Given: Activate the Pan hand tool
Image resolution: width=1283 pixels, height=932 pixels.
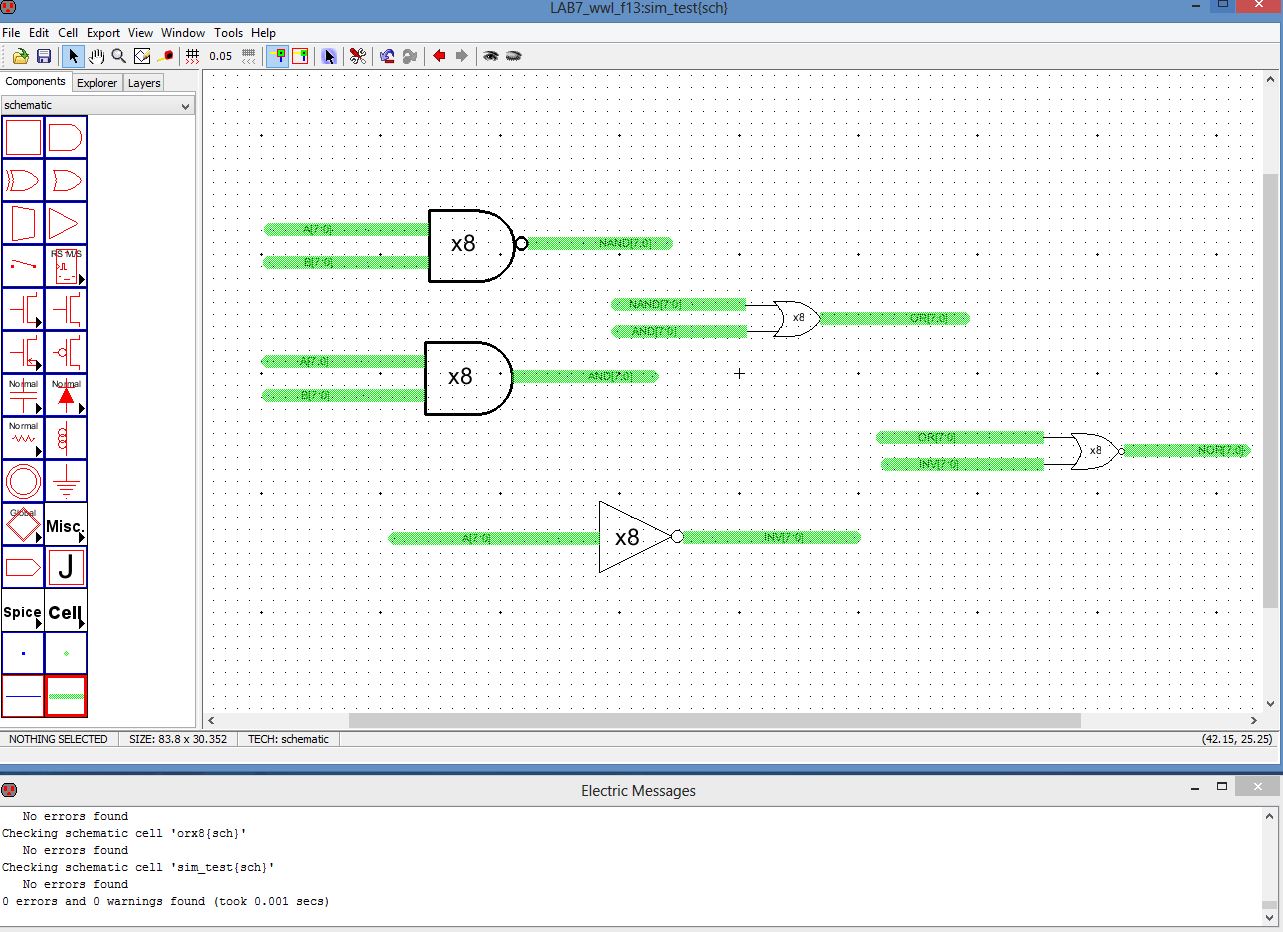Looking at the screenshot, I should point(97,56).
